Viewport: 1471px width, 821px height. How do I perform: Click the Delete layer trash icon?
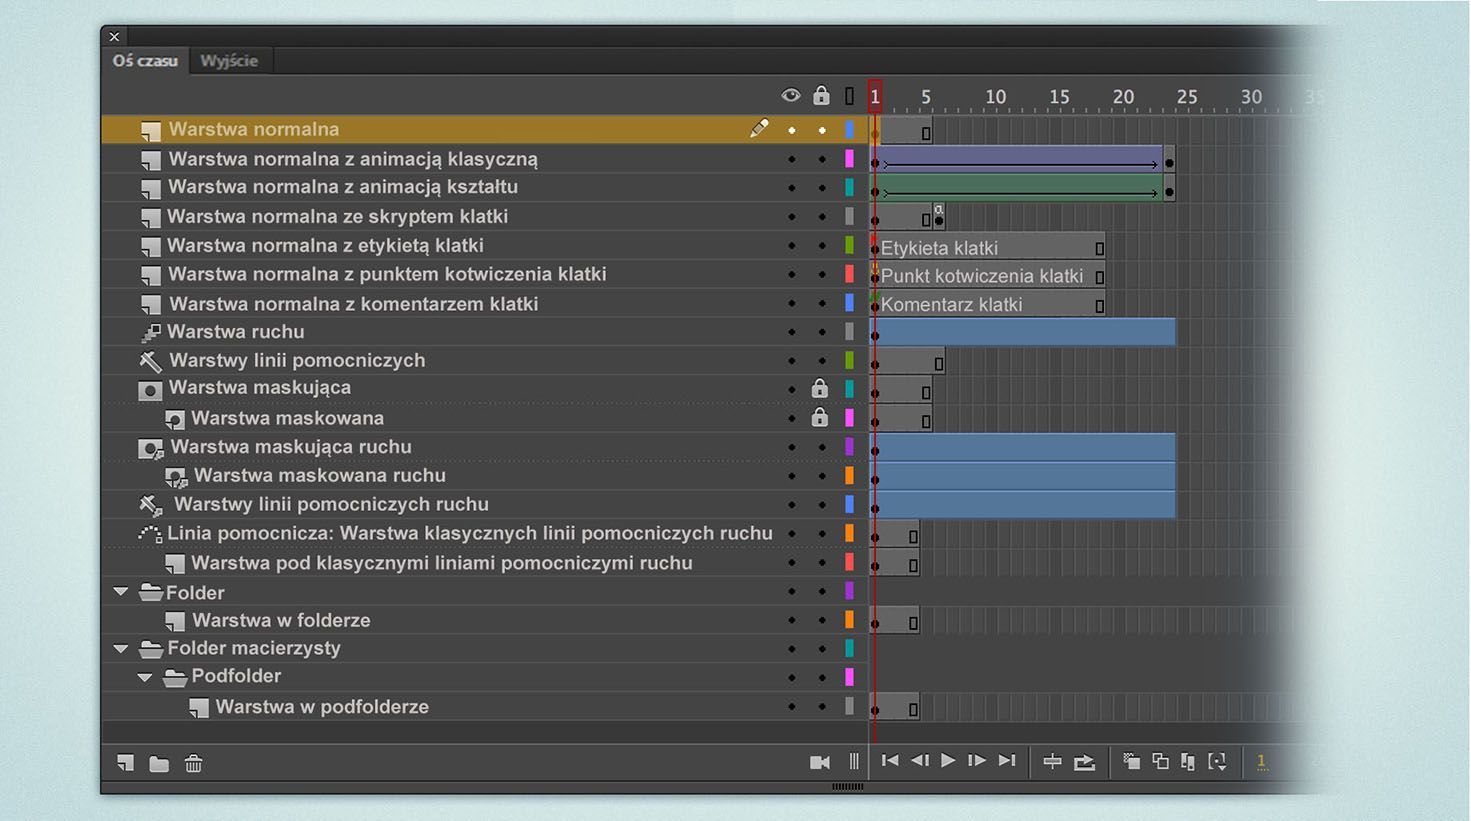[x=193, y=764]
